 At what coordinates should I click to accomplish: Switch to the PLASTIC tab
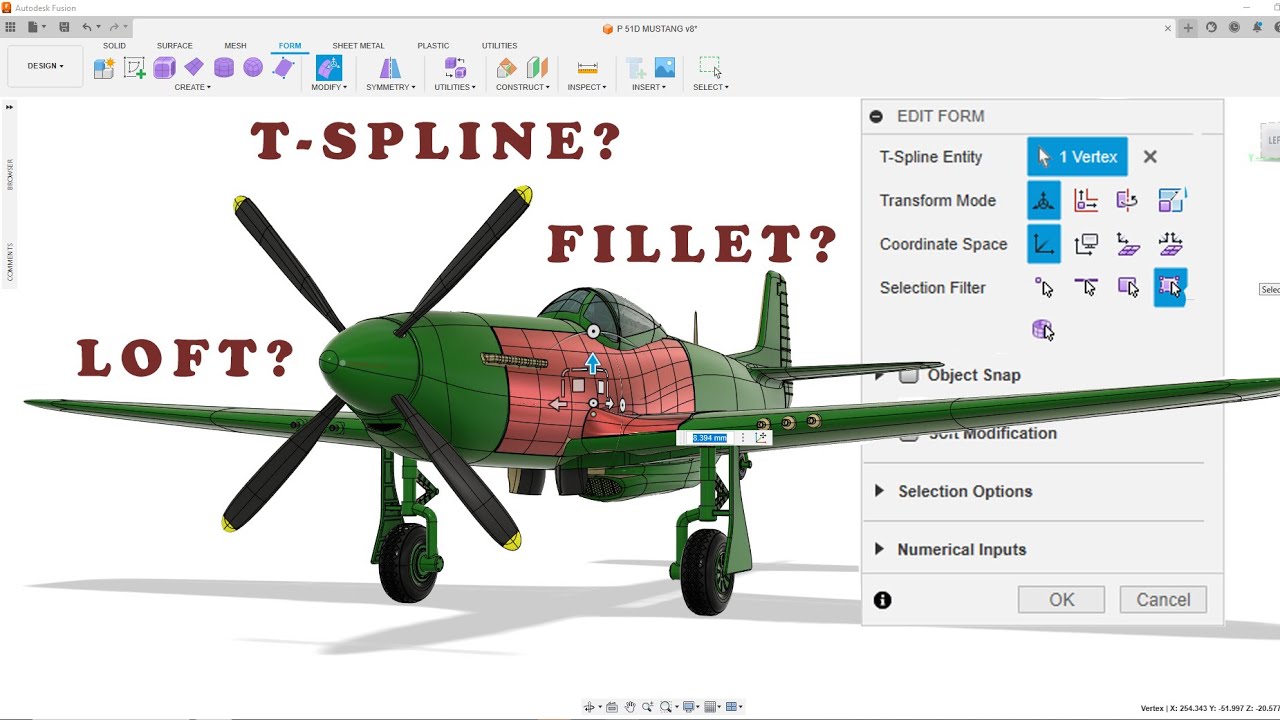point(433,46)
